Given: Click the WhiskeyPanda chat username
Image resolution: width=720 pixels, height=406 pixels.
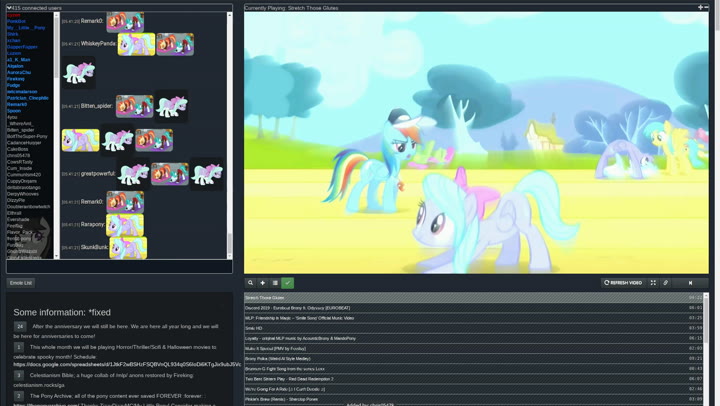Looking at the screenshot, I should [x=98, y=44].
